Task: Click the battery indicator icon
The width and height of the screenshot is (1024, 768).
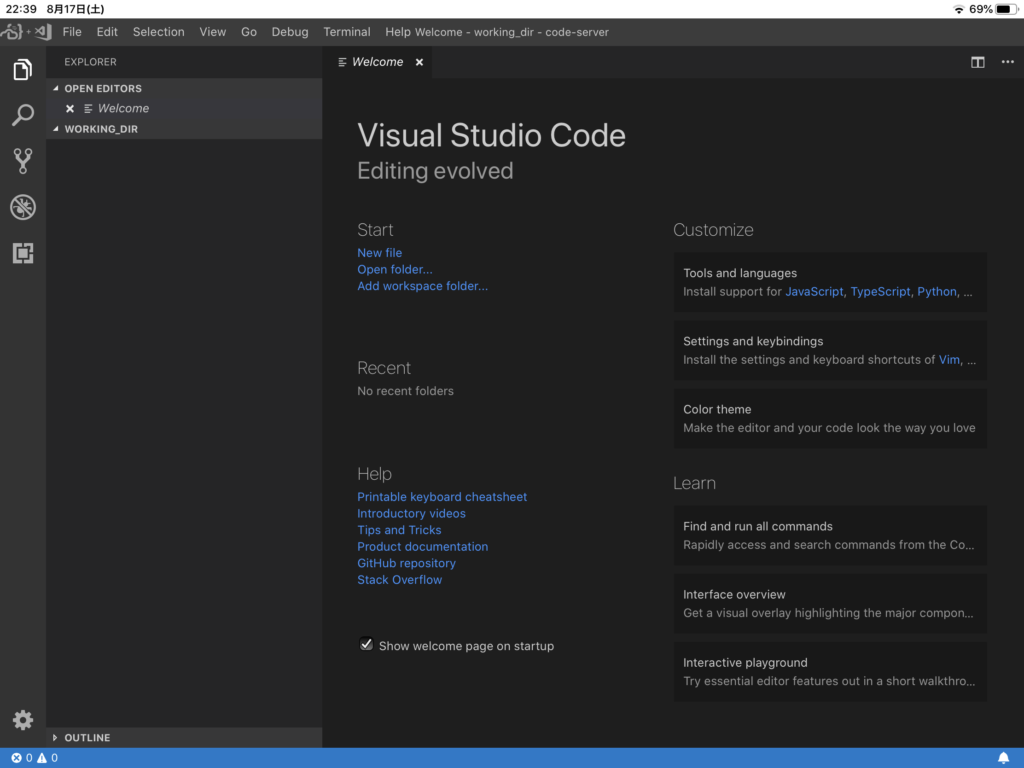Action: coord(1006,9)
